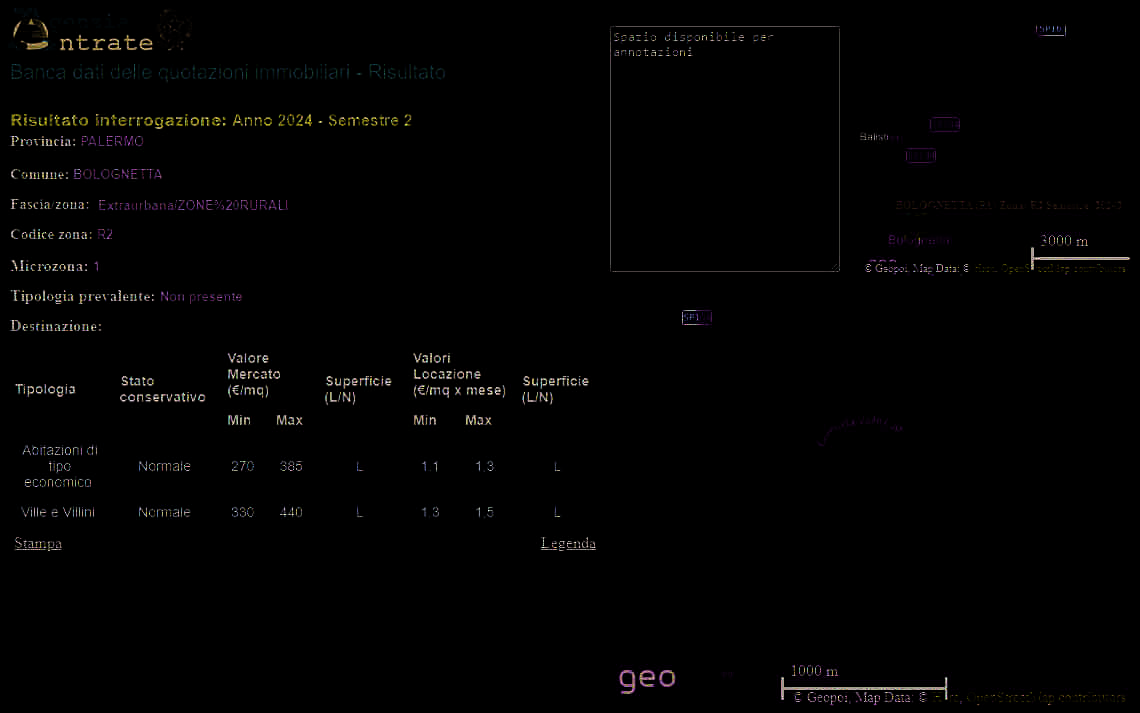Image resolution: width=1140 pixels, height=713 pixels.
Task: Click the OpenStreetMap contributors link on small map
Action: [1050, 268]
